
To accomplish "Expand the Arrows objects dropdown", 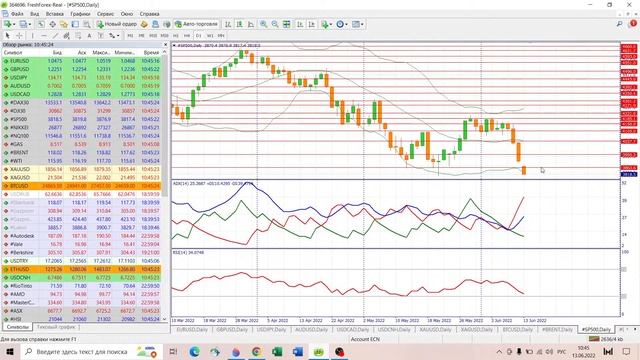I will click(x=118, y=36).
